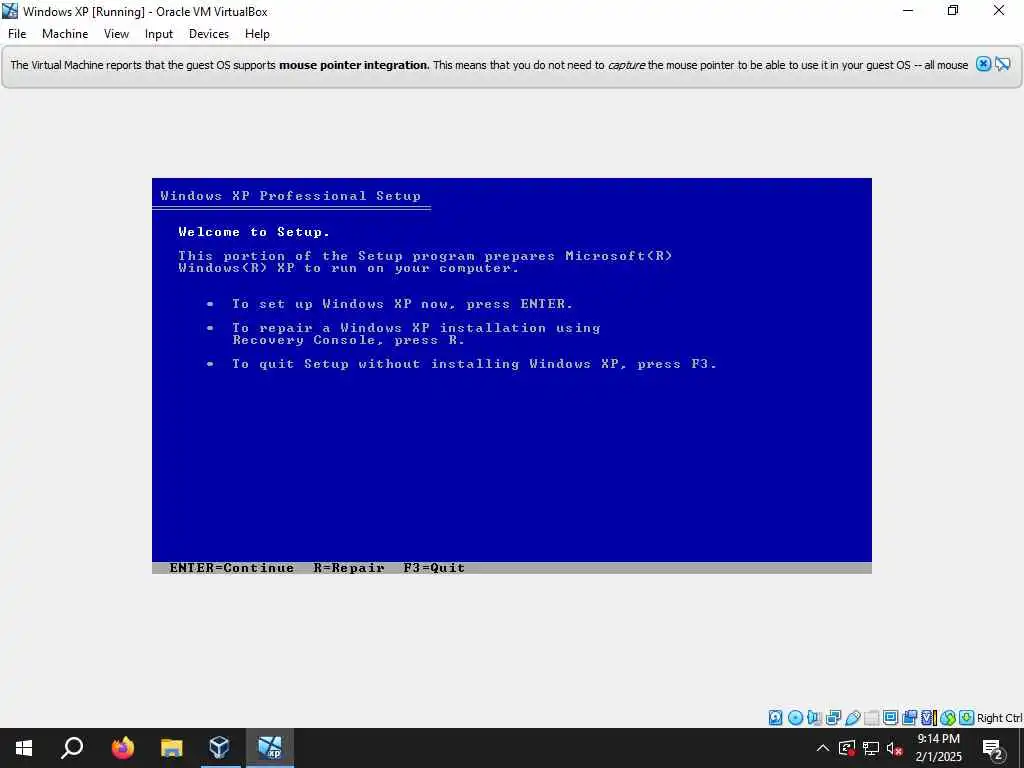Click the recording indicator in status bar

click(909, 718)
